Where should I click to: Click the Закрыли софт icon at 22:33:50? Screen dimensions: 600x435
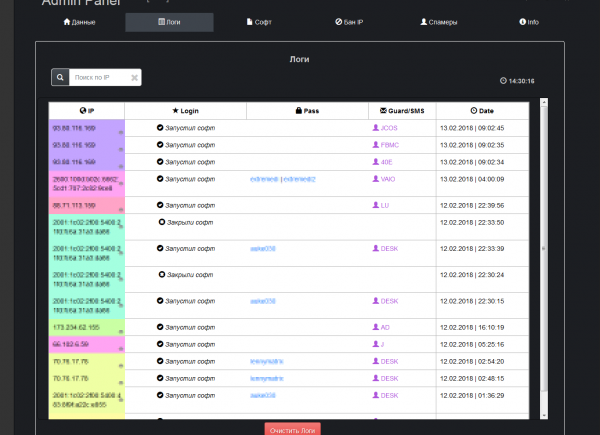pyautogui.click(x=162, y=222)
